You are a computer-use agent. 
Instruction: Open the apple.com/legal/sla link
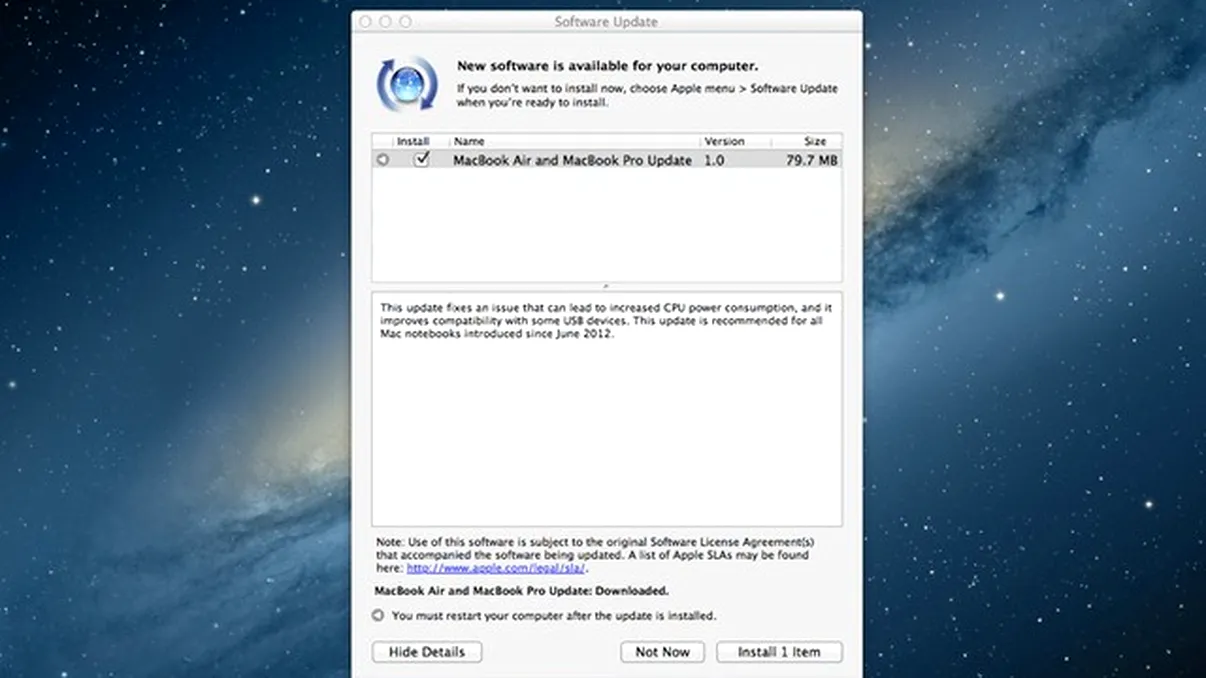[x=496, y=568]
